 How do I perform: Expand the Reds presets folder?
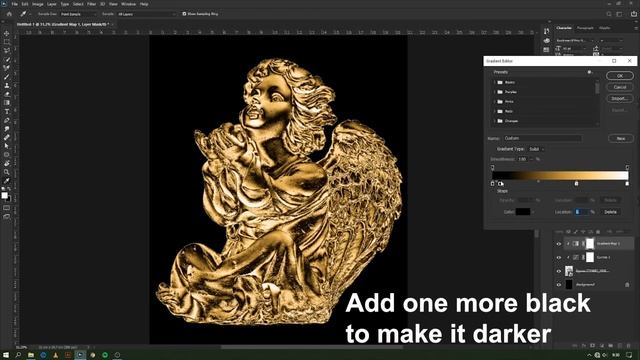495,111
